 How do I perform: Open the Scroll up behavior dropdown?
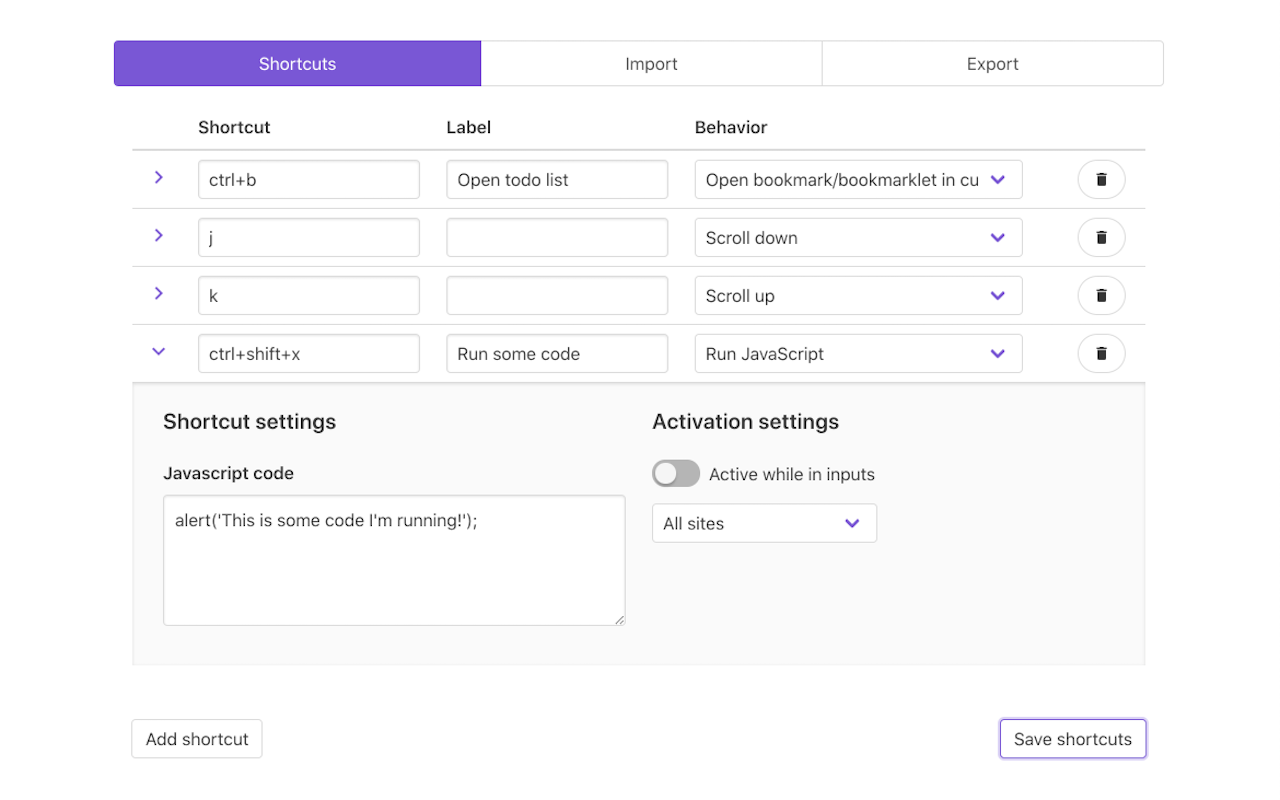[858, 295]
